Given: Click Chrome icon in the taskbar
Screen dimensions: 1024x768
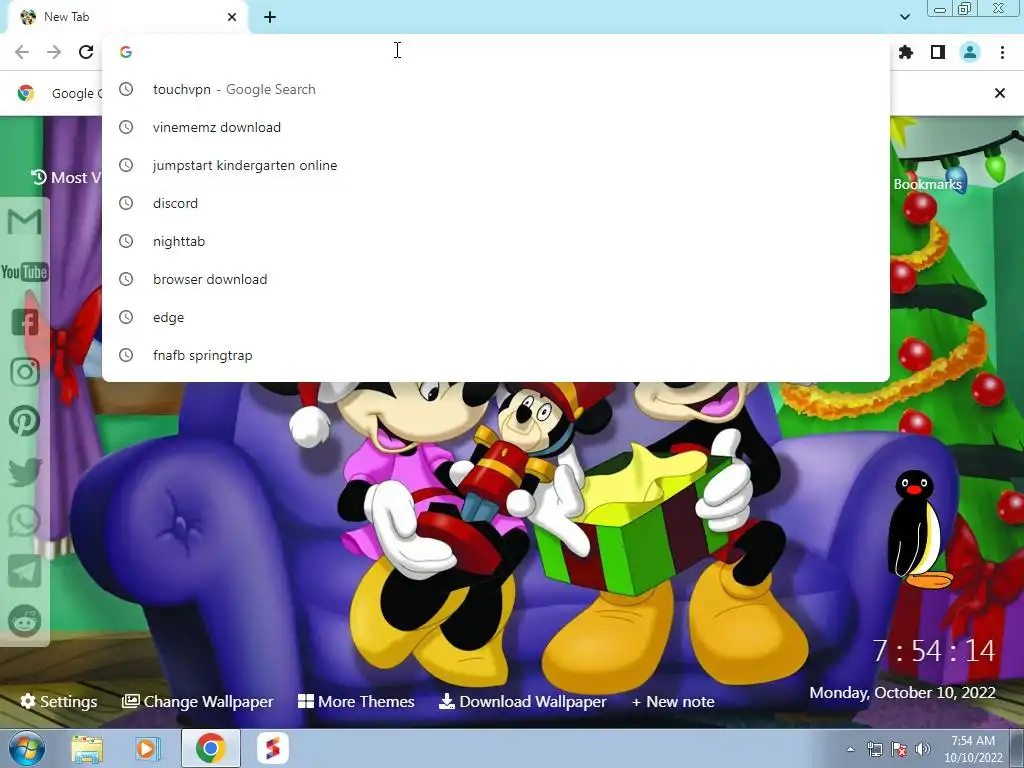Looking at the screenshot, I should 210,748.
